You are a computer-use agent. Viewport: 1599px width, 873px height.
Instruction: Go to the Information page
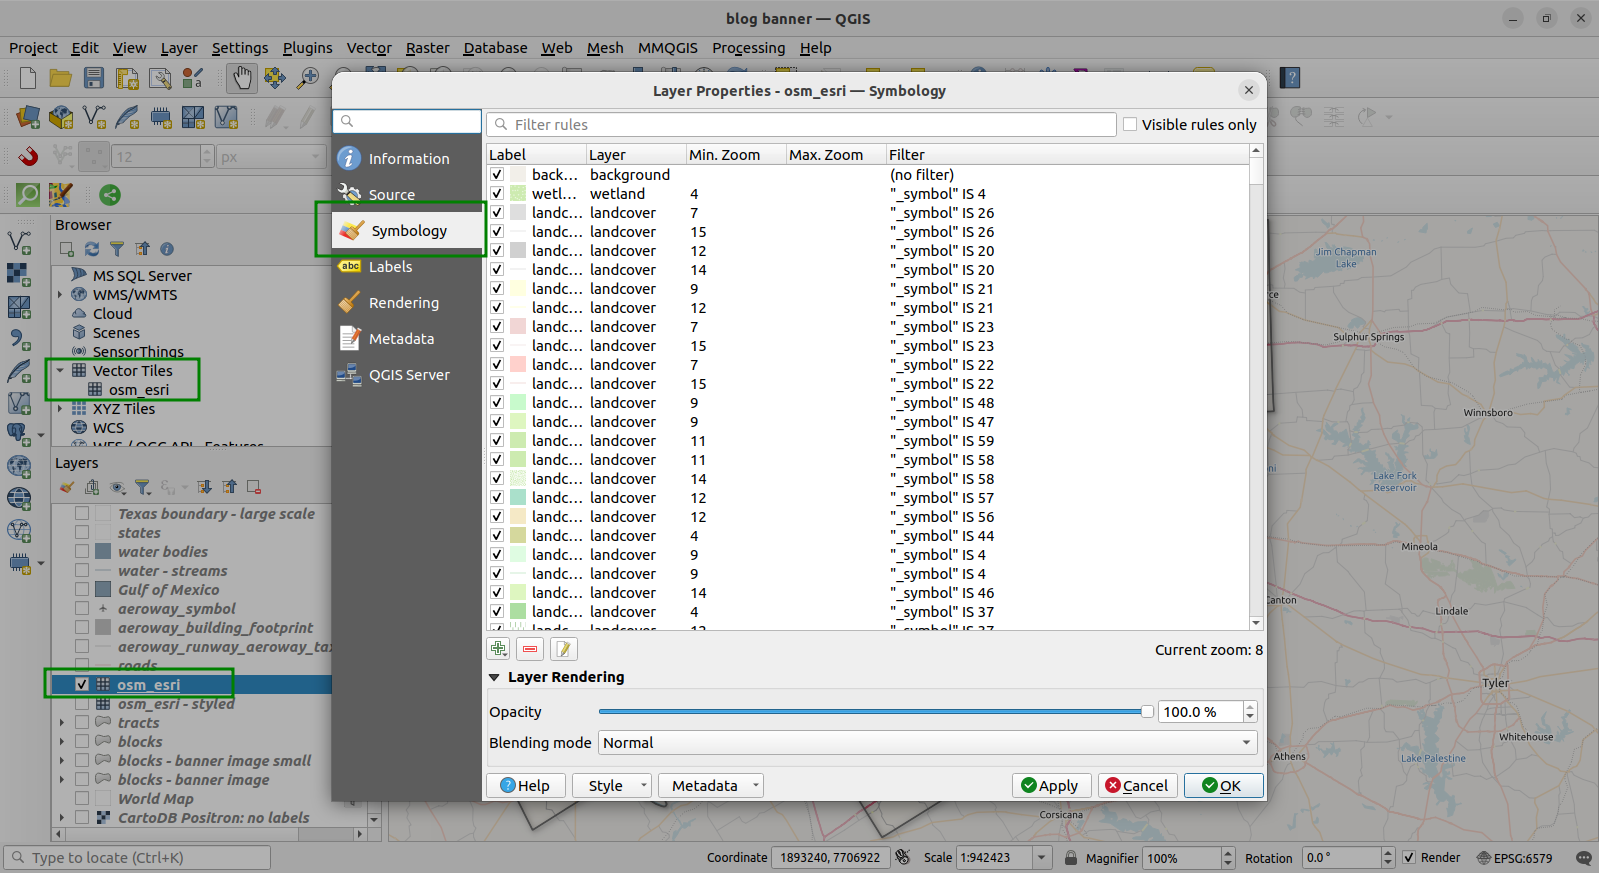pos(408,159)
